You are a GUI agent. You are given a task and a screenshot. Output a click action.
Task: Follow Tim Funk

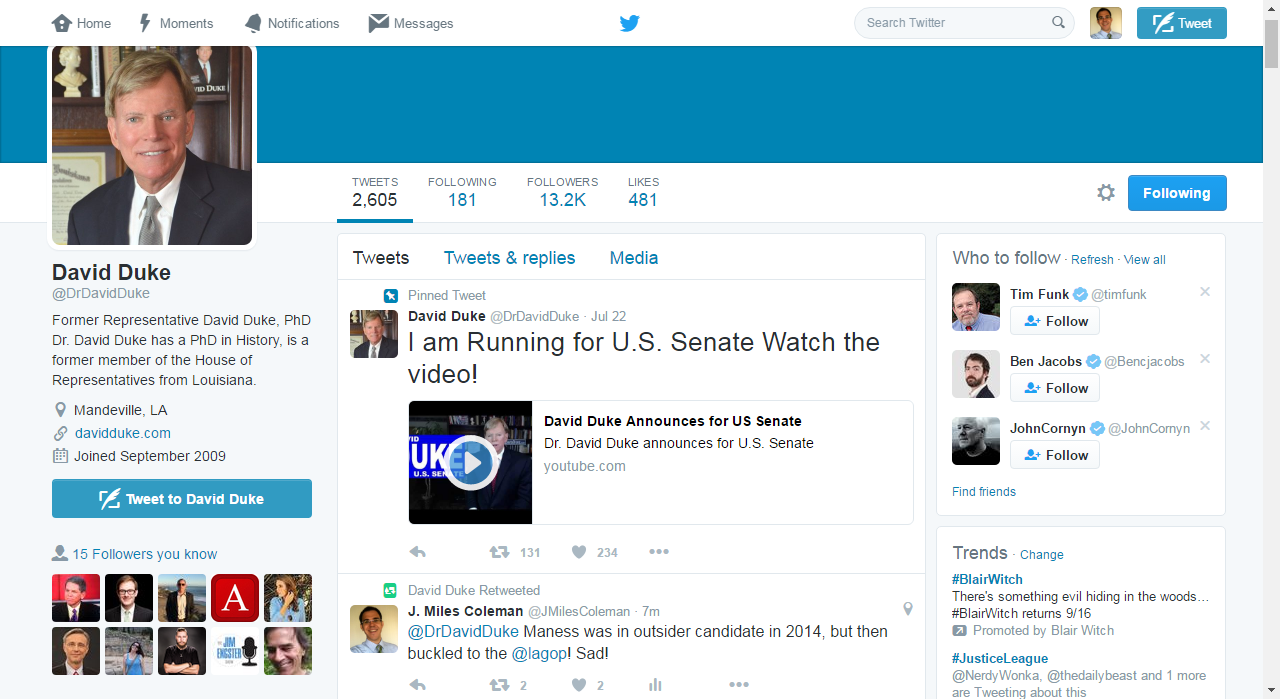tap(1055, 321)
